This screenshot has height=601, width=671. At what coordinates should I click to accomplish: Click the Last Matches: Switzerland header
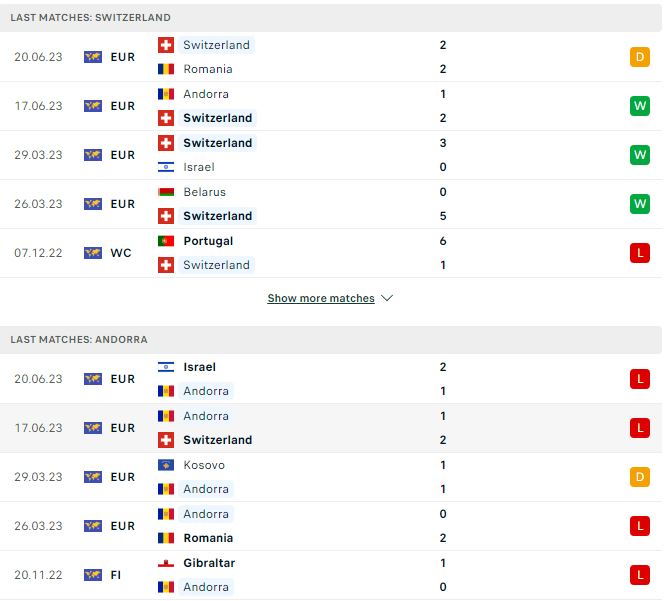331,18
